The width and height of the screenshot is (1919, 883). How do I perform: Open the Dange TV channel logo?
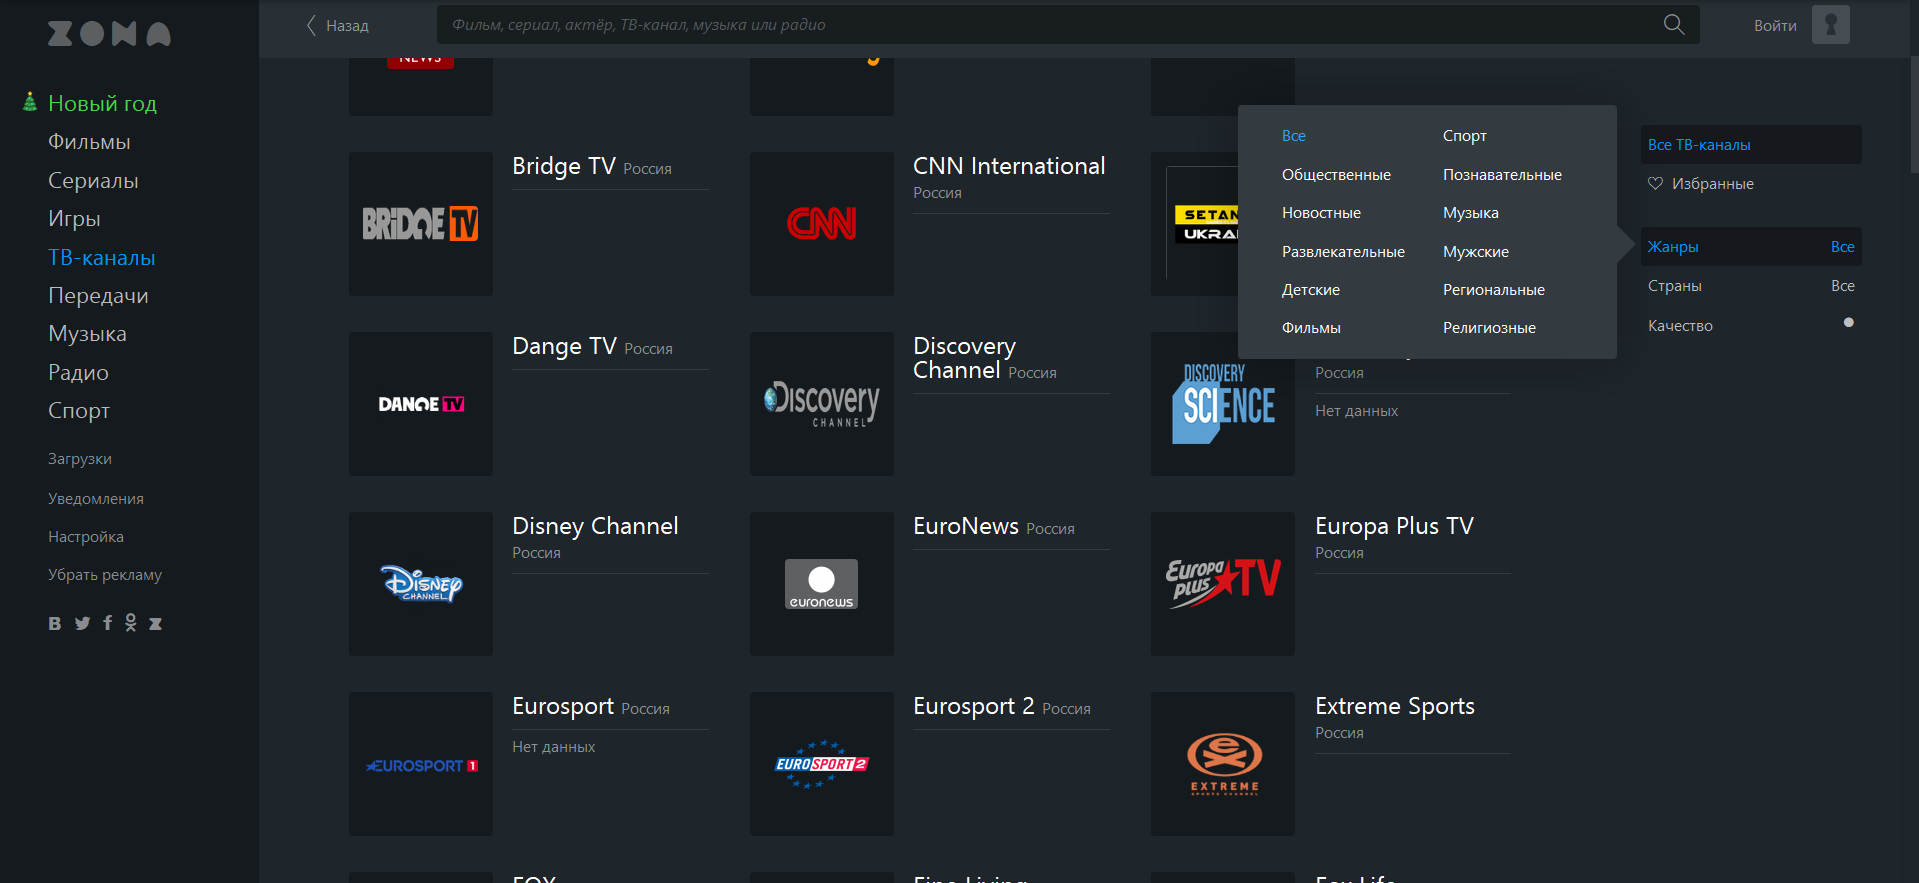click(420, 403)
